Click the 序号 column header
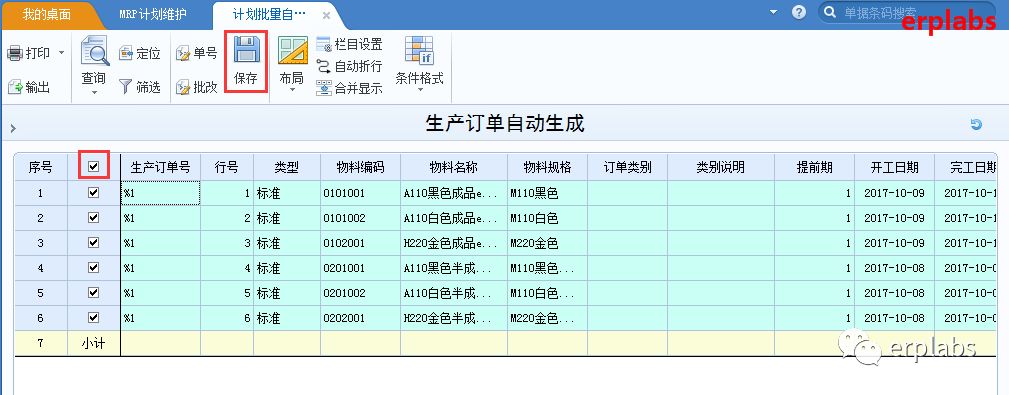1009x395 pixels. coord(41,167)
